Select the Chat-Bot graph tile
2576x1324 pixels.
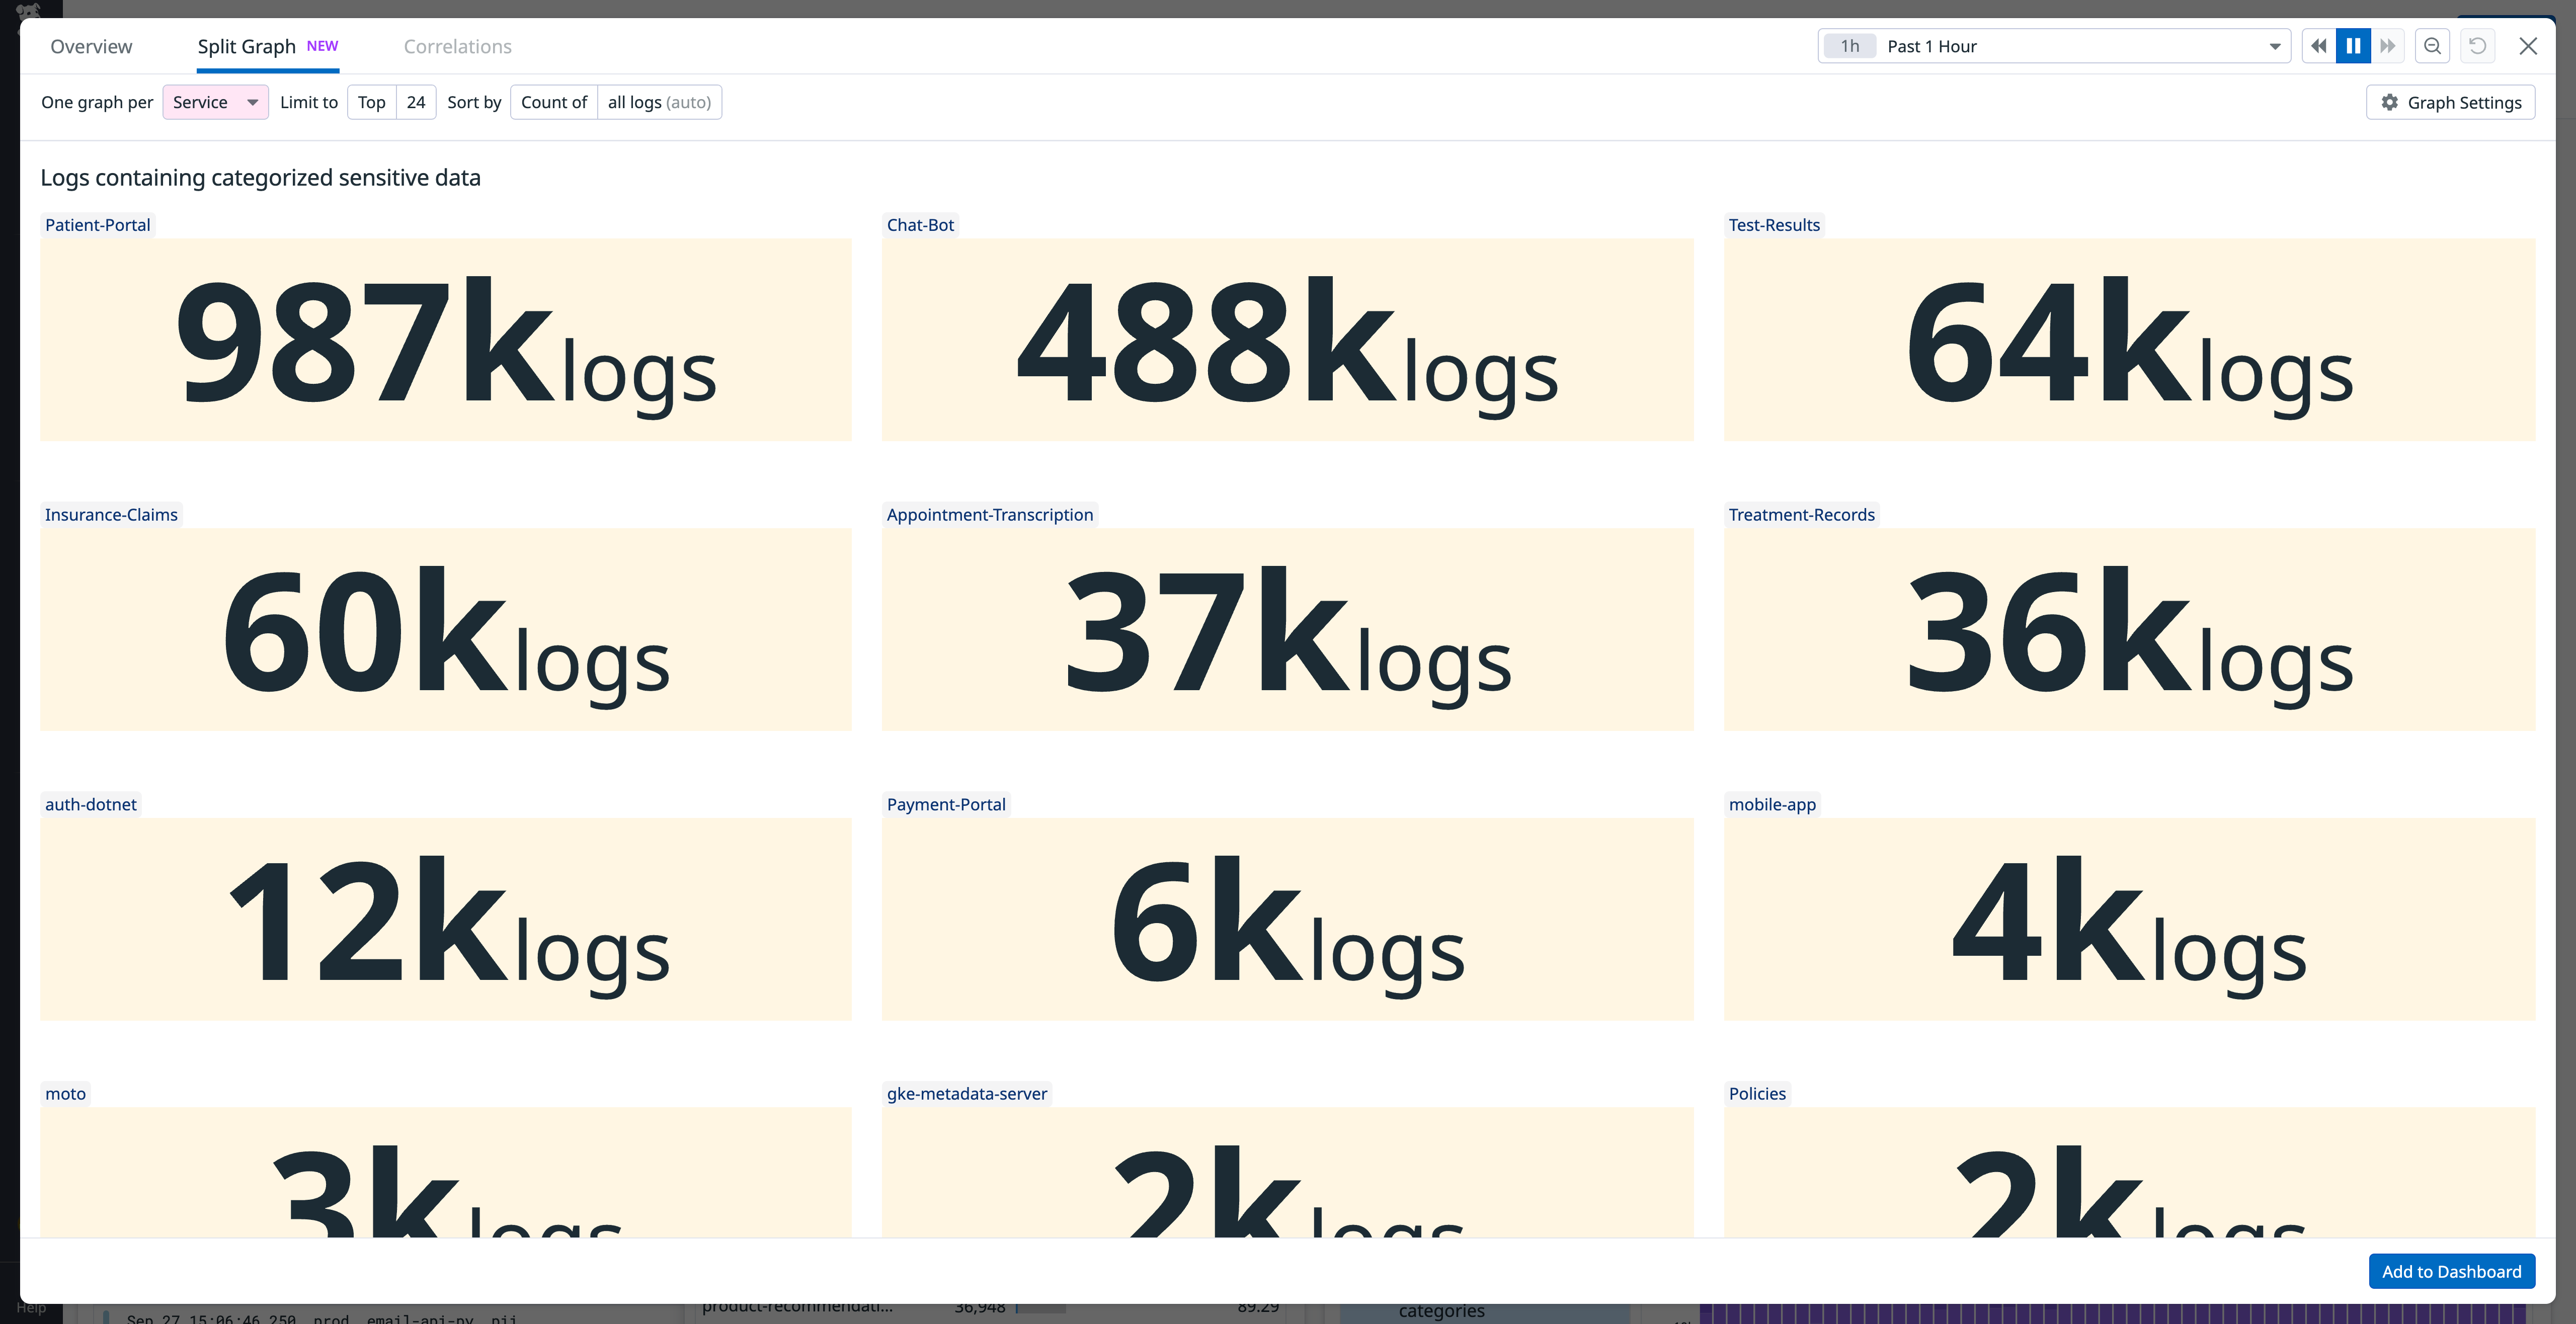(x=1288, y=340)
